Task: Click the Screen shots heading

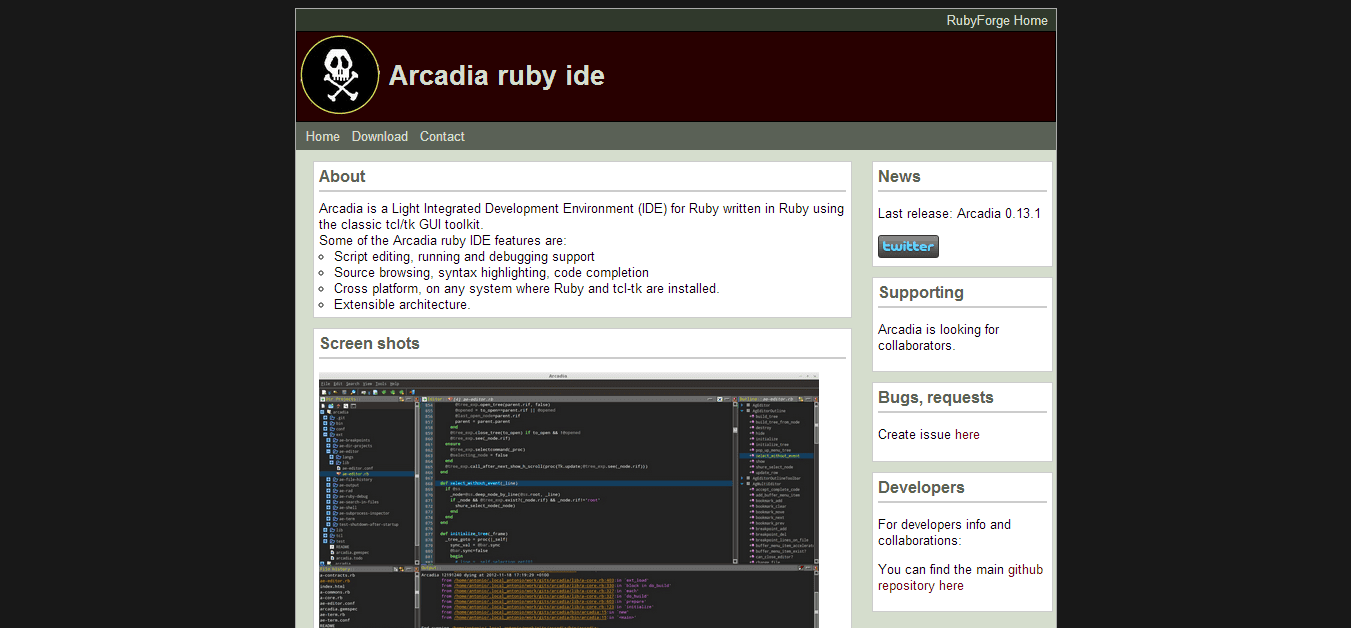Action: tap(370, 343)
